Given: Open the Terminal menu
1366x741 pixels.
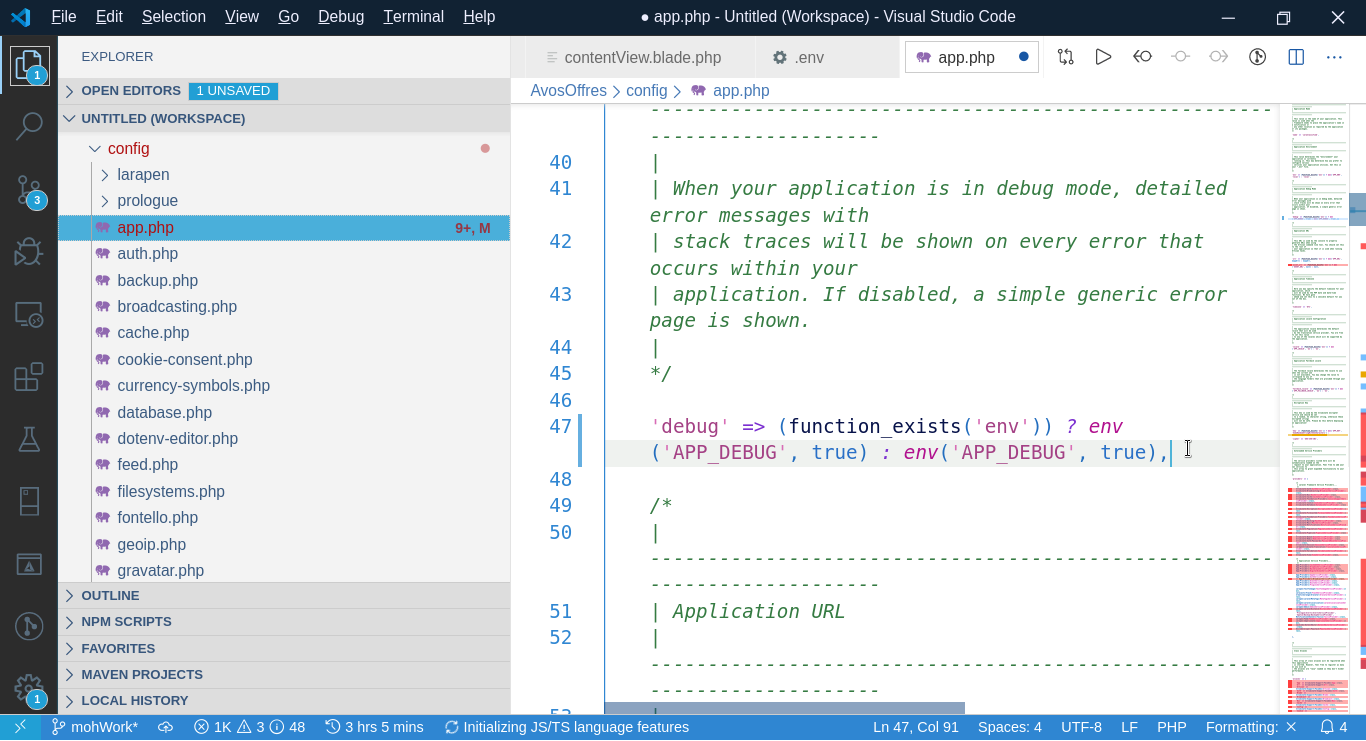Looking at the screenshot, I should click(x=414, y=17).
